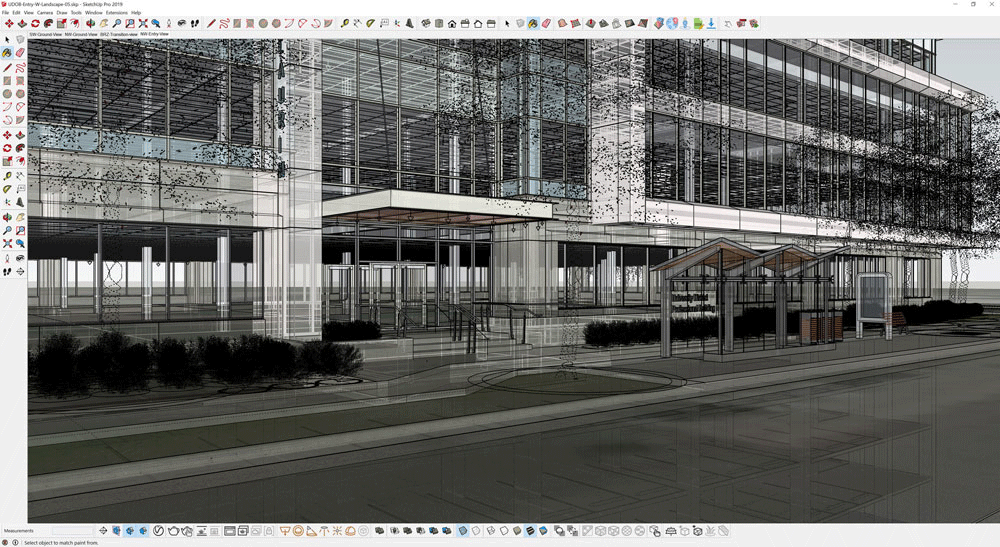Select the Polygon tool in the left palette

click(20, 94)
